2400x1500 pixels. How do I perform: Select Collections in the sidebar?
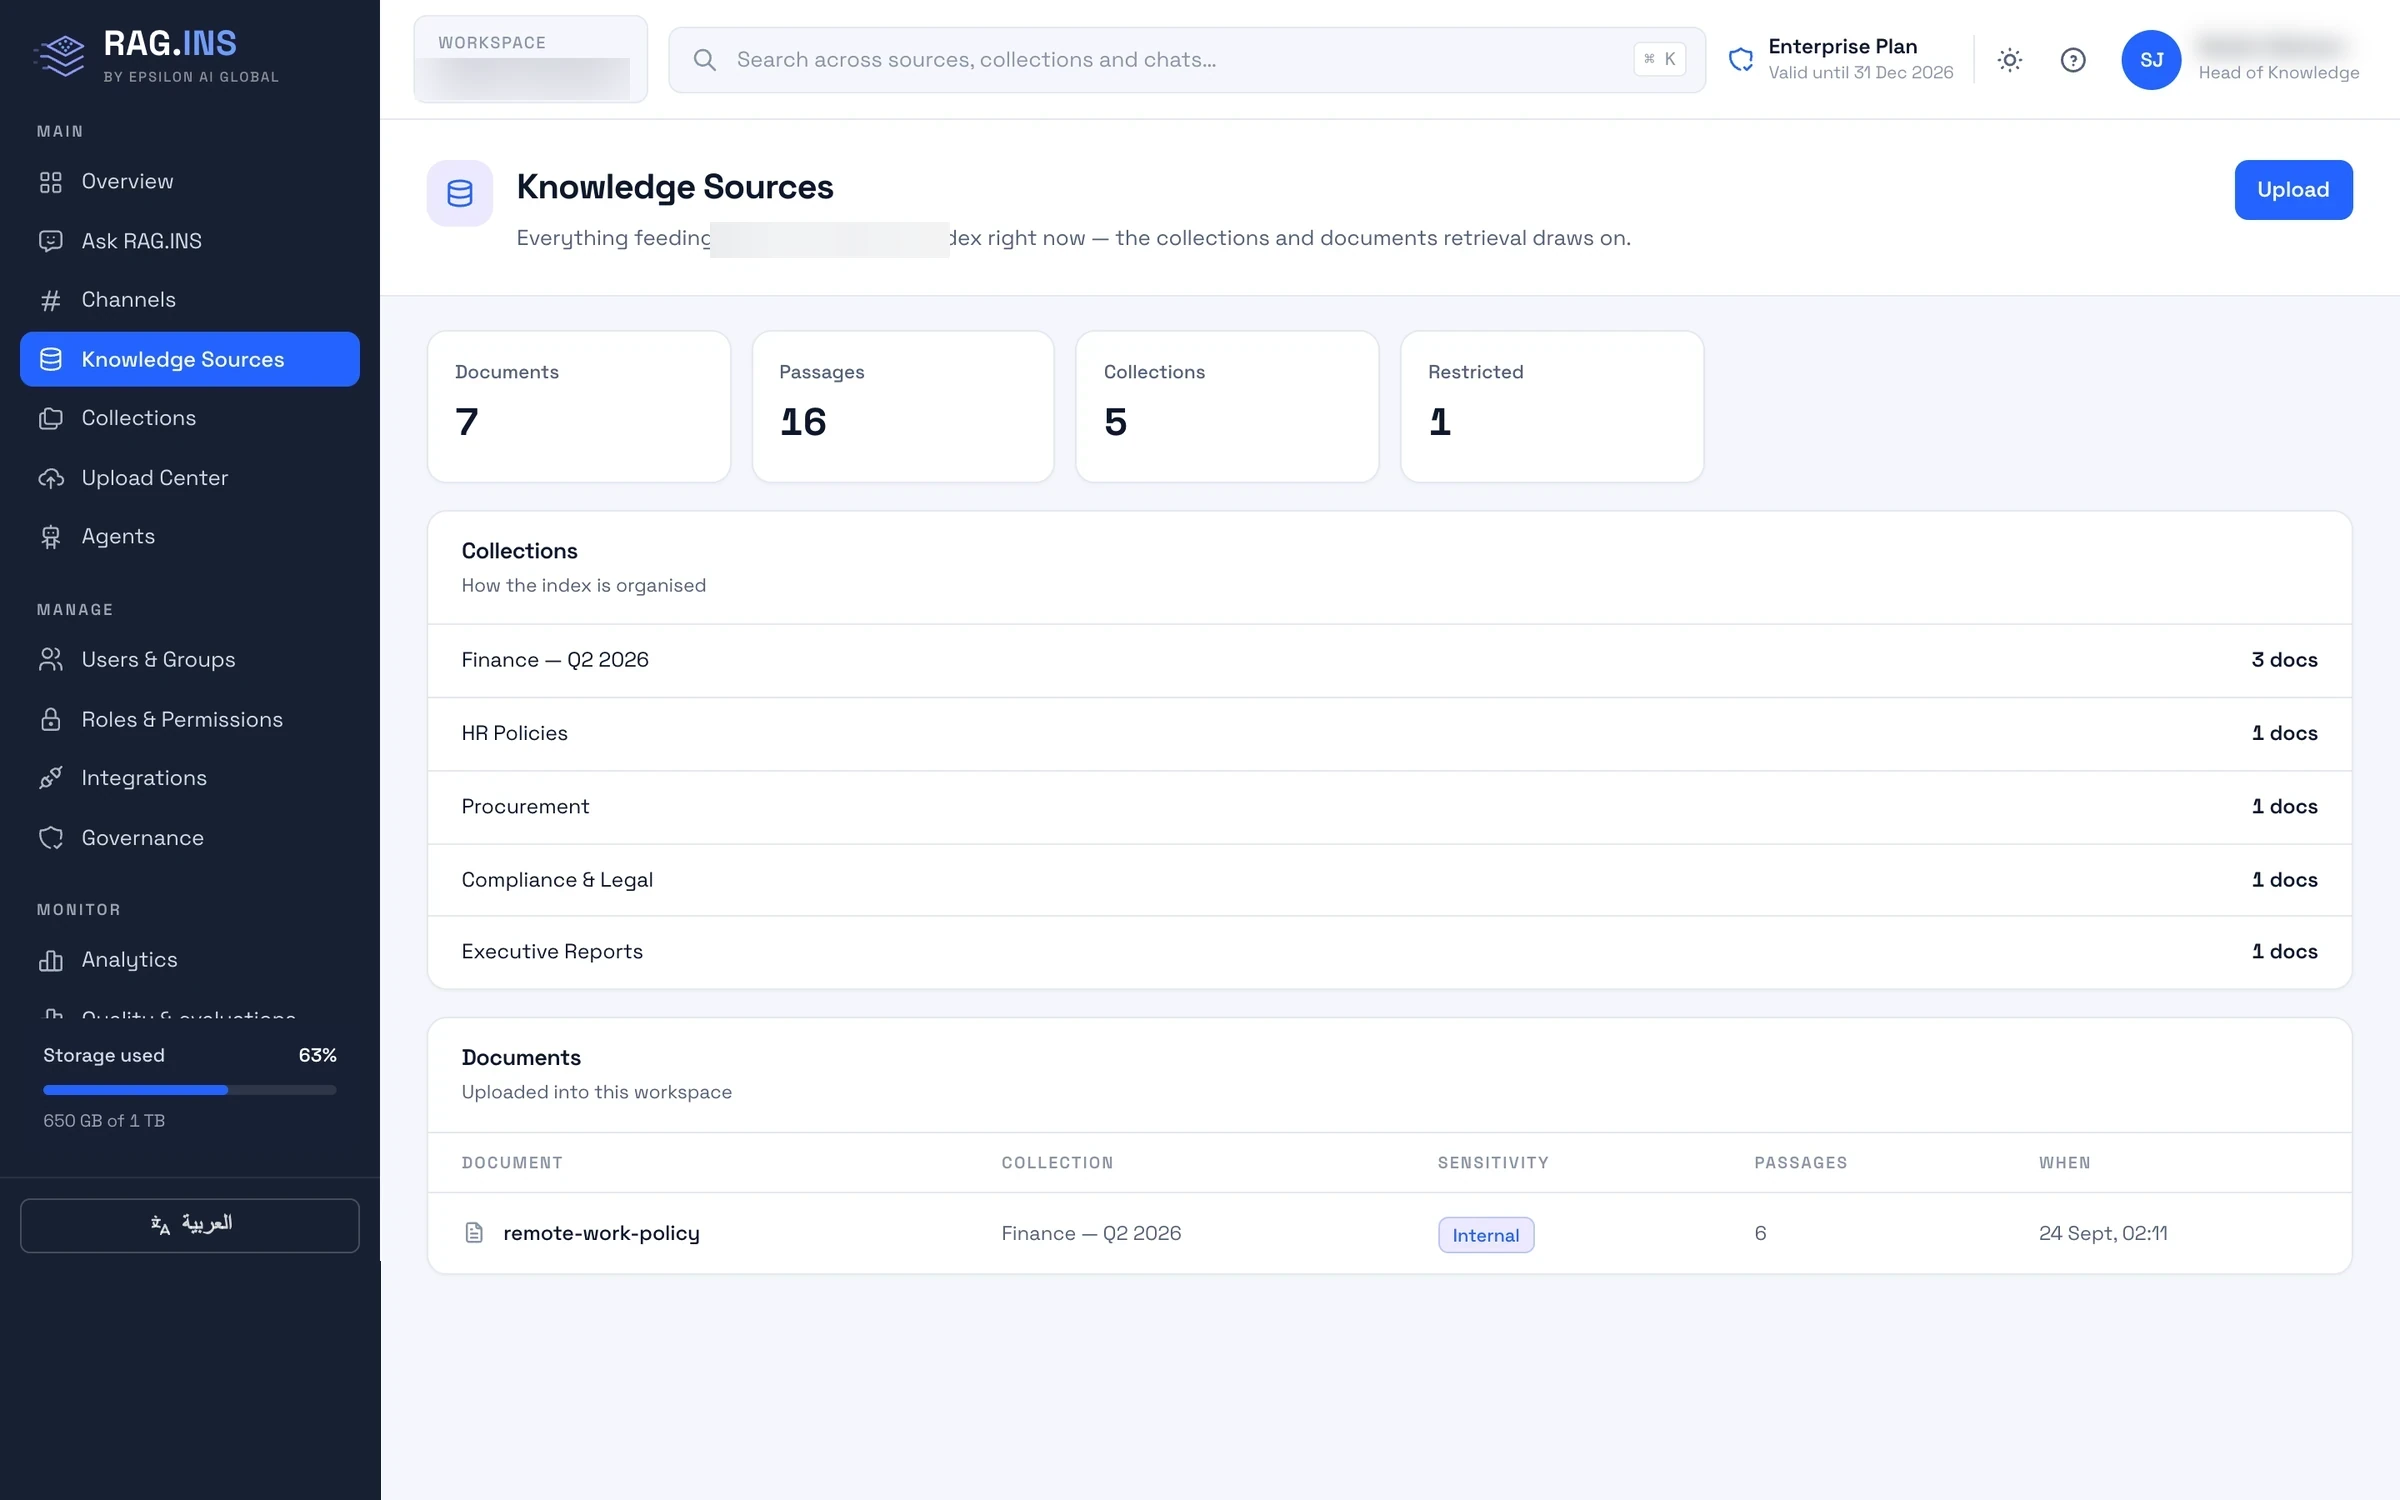(190, 418)
